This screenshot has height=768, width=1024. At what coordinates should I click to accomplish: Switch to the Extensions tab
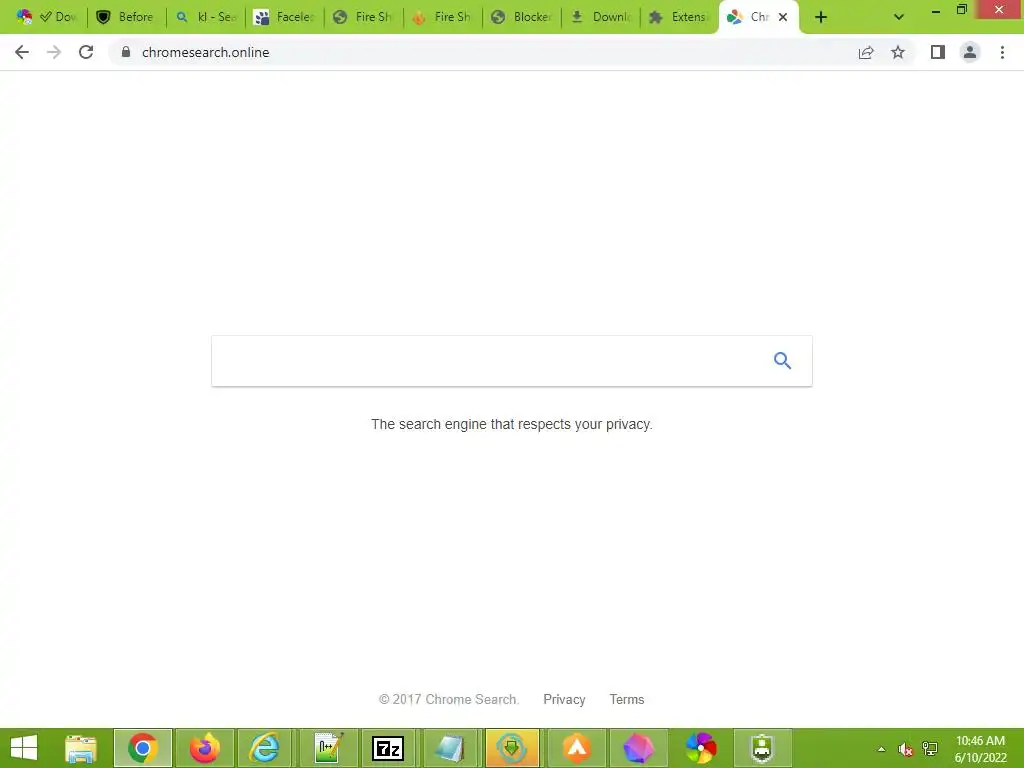[x=680, y=18]
